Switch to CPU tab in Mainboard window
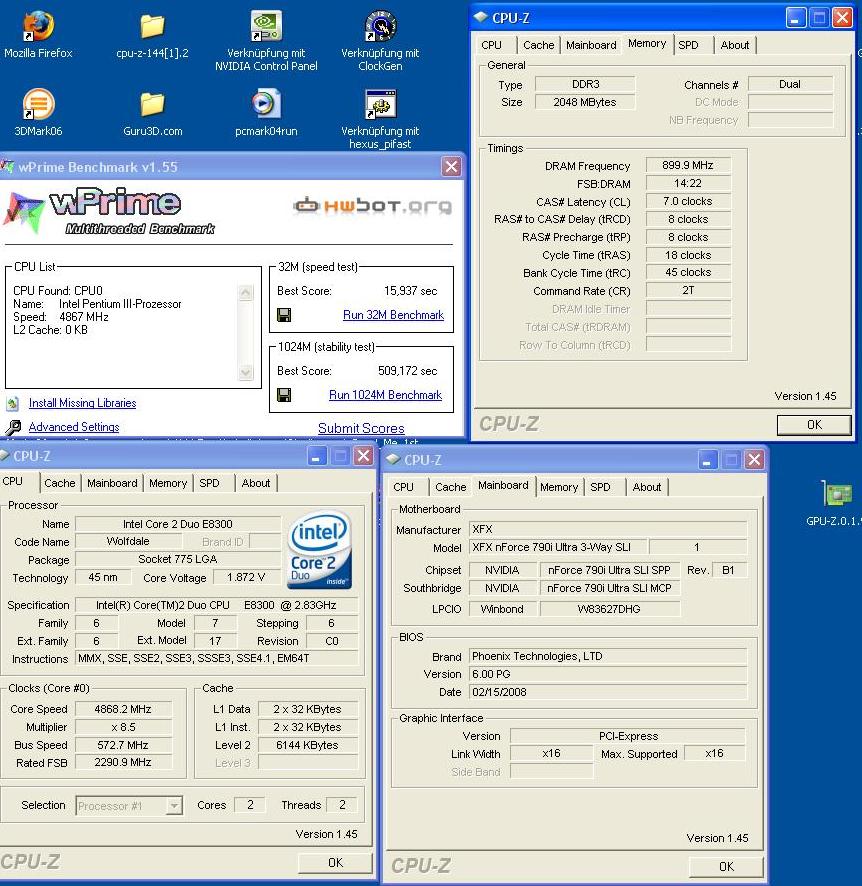The height and width of the screenshot is (886, 862). (x=403, y=487)
